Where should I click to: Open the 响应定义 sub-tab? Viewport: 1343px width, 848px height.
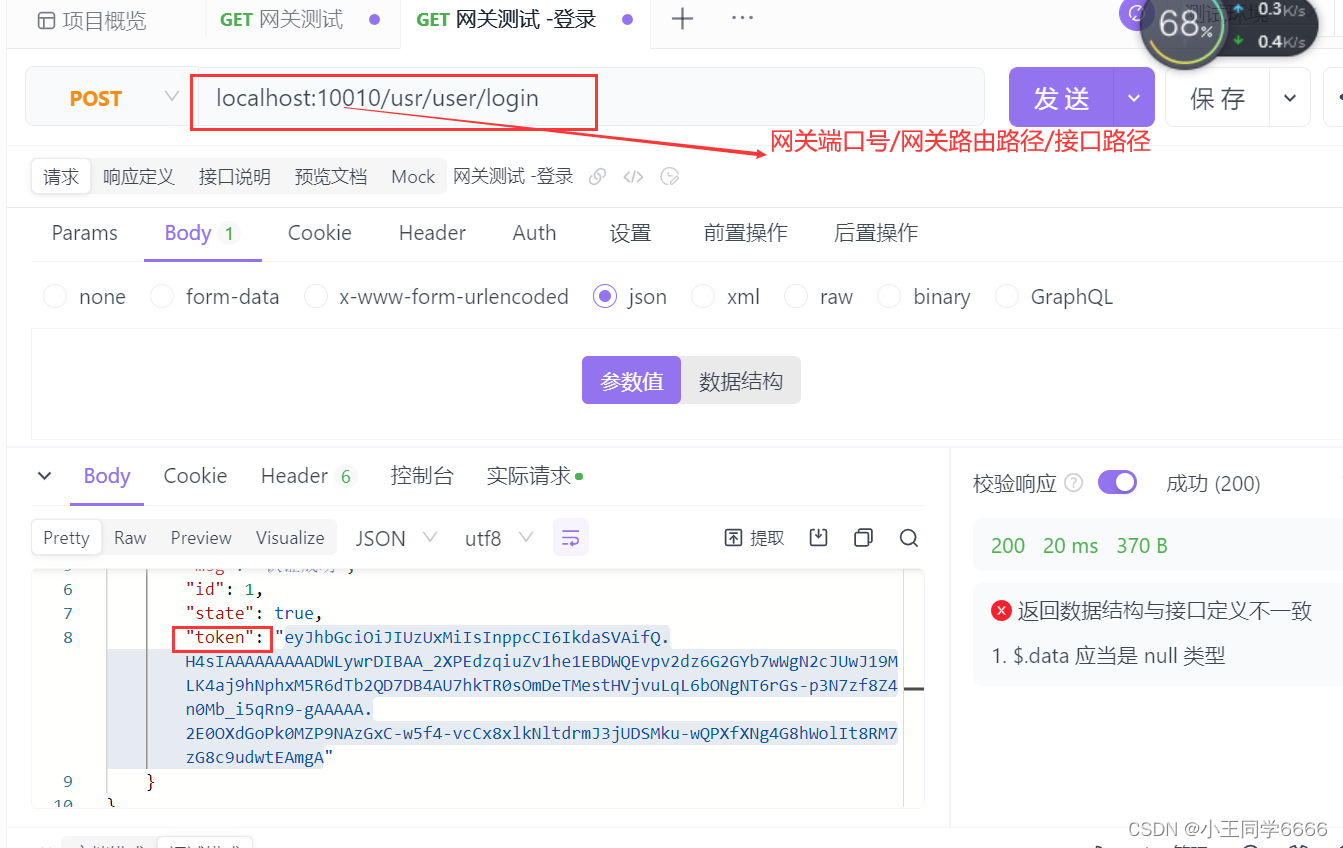point(139,176)
